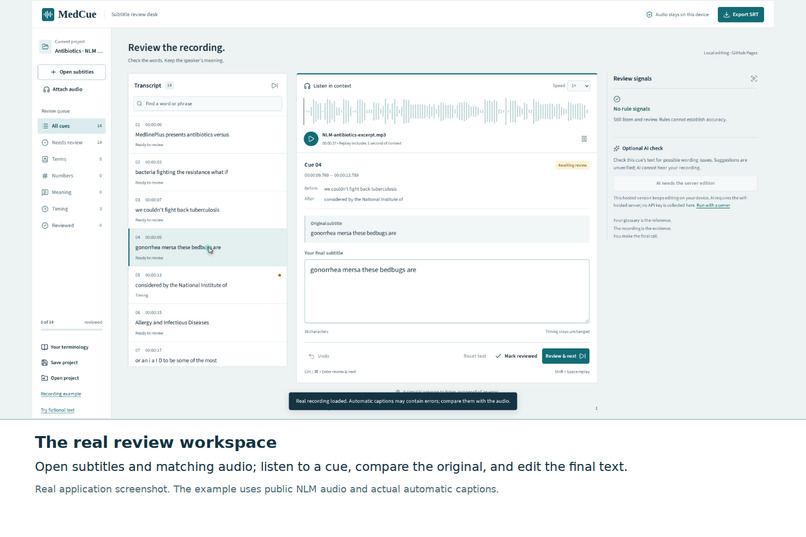Image resolution: width=806 pixels, height=537 pixels.
Task: Click the sparkle icon beside 'Optional AI check'
Action: 616,149
